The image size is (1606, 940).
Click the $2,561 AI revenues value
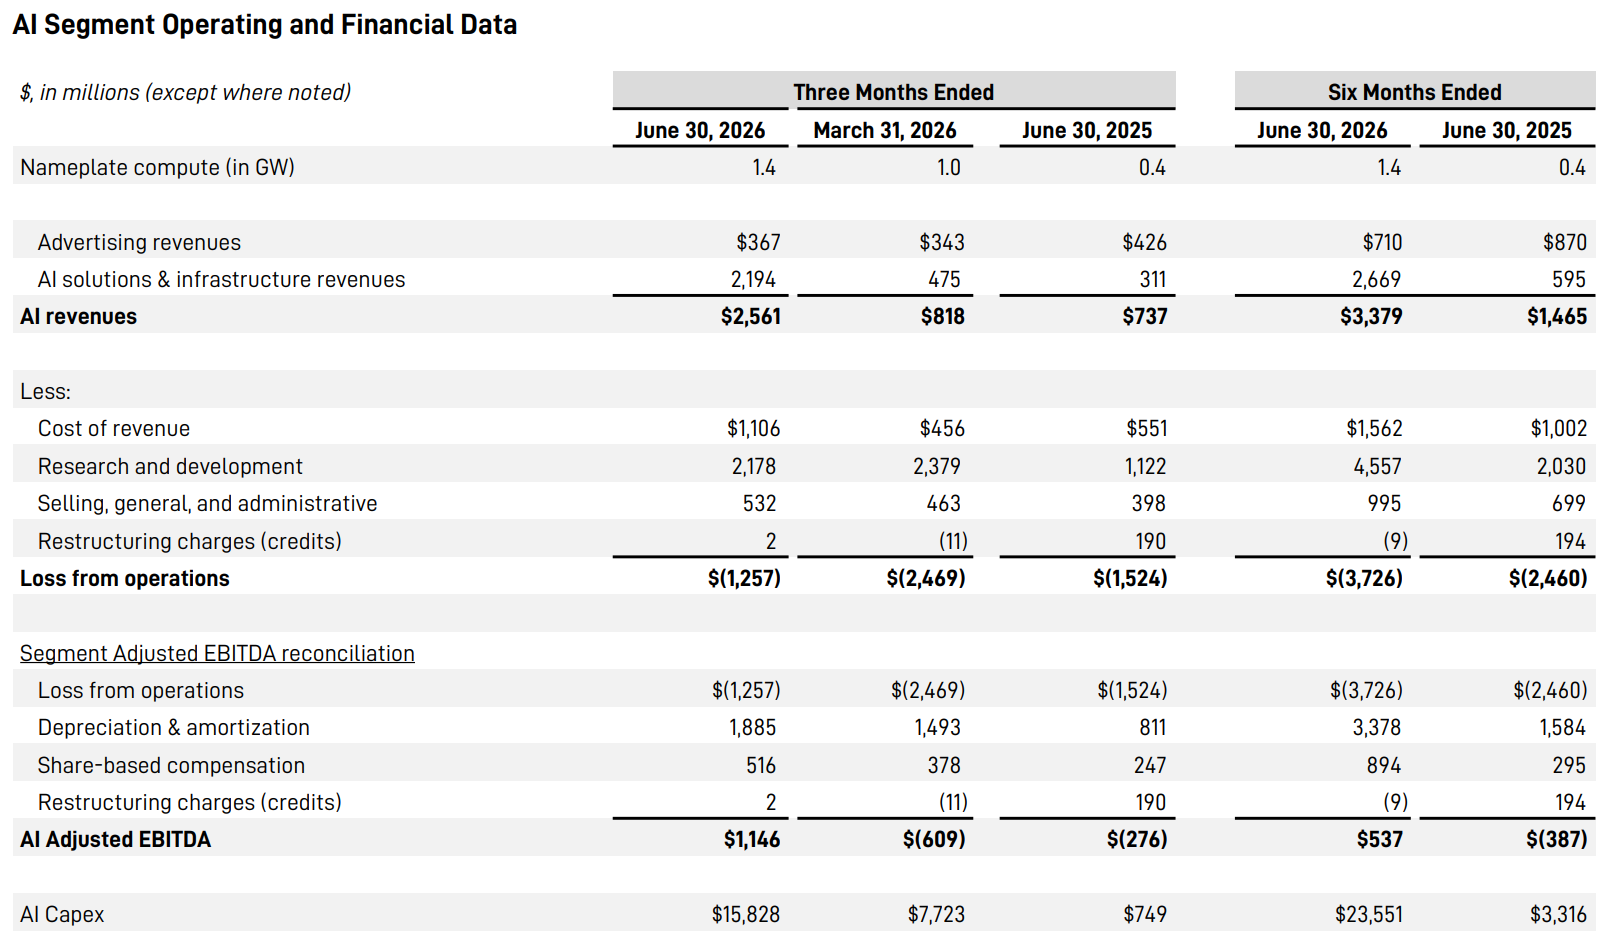click(750, 317)
